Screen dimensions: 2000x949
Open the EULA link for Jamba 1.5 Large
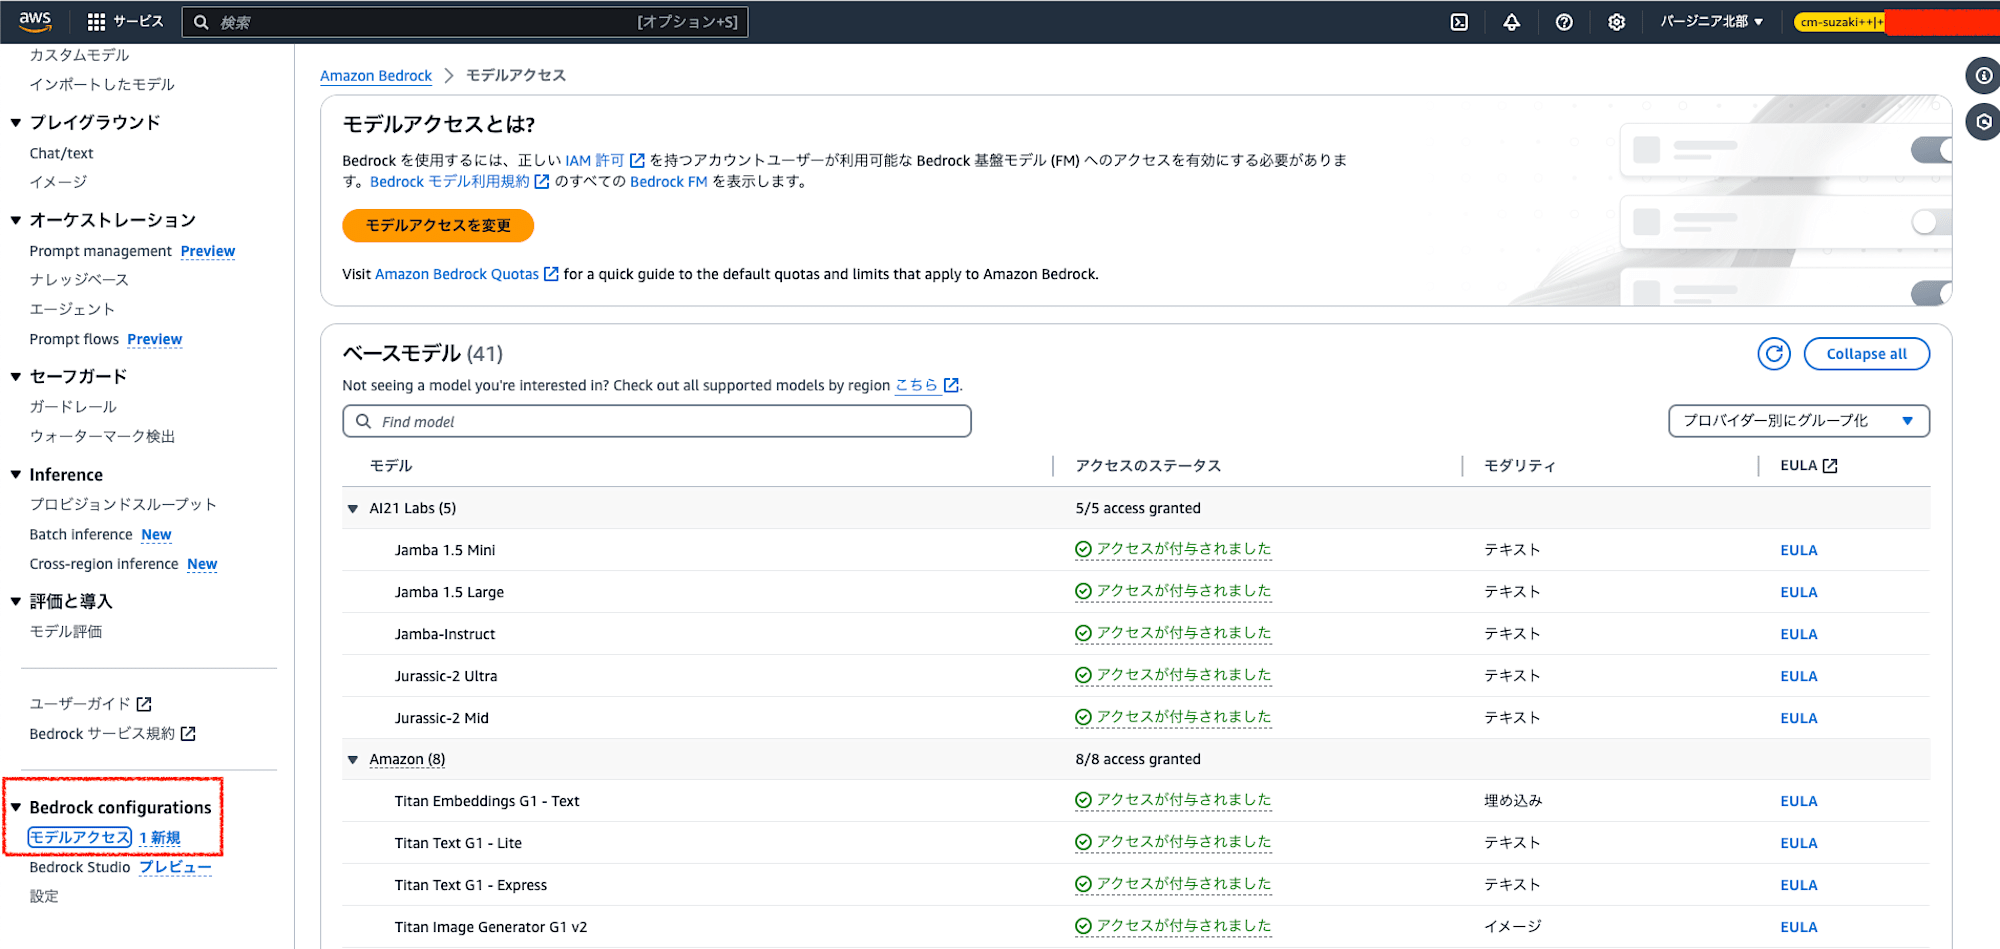click(1799, 592)
